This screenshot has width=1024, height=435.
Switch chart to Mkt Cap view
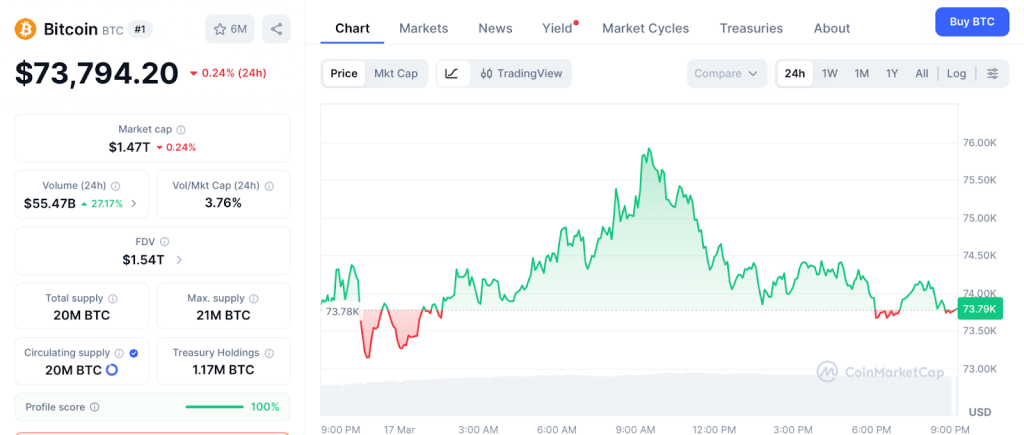pyautogui.click(x=396, y=73)
